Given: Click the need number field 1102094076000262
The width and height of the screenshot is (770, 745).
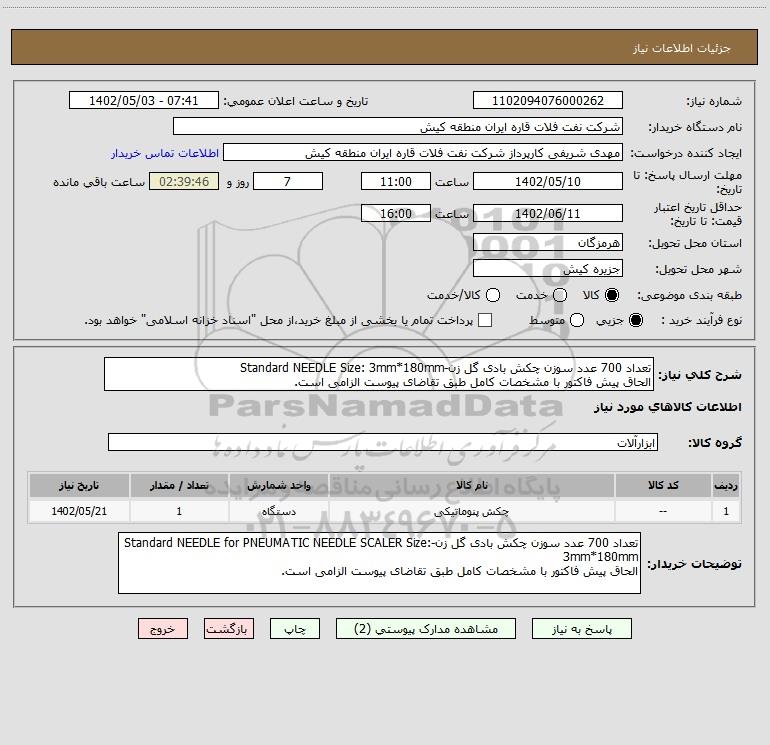Looking at the screenshot, I should pyautogui.click(x=548, y=100).
